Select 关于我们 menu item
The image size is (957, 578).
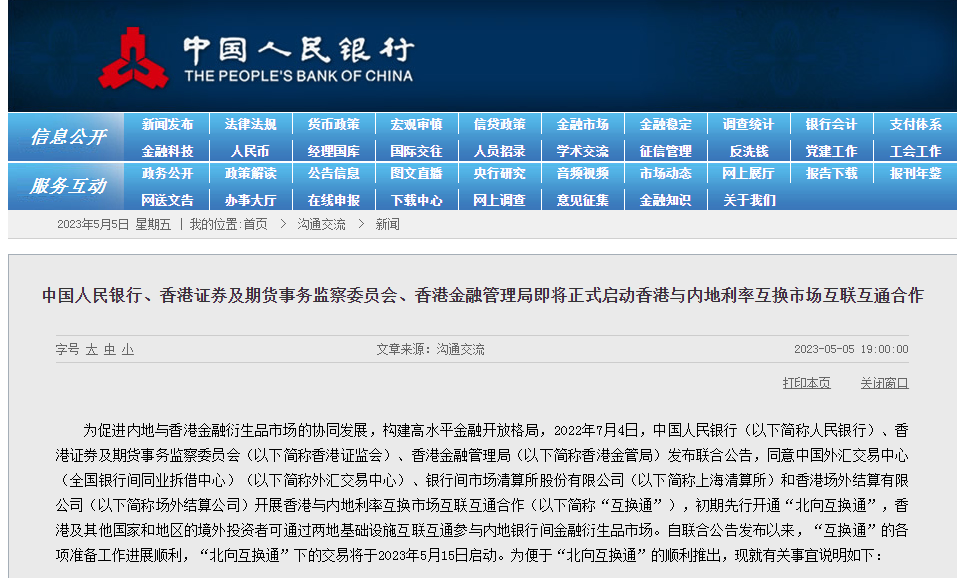click(x=748, y=200)
